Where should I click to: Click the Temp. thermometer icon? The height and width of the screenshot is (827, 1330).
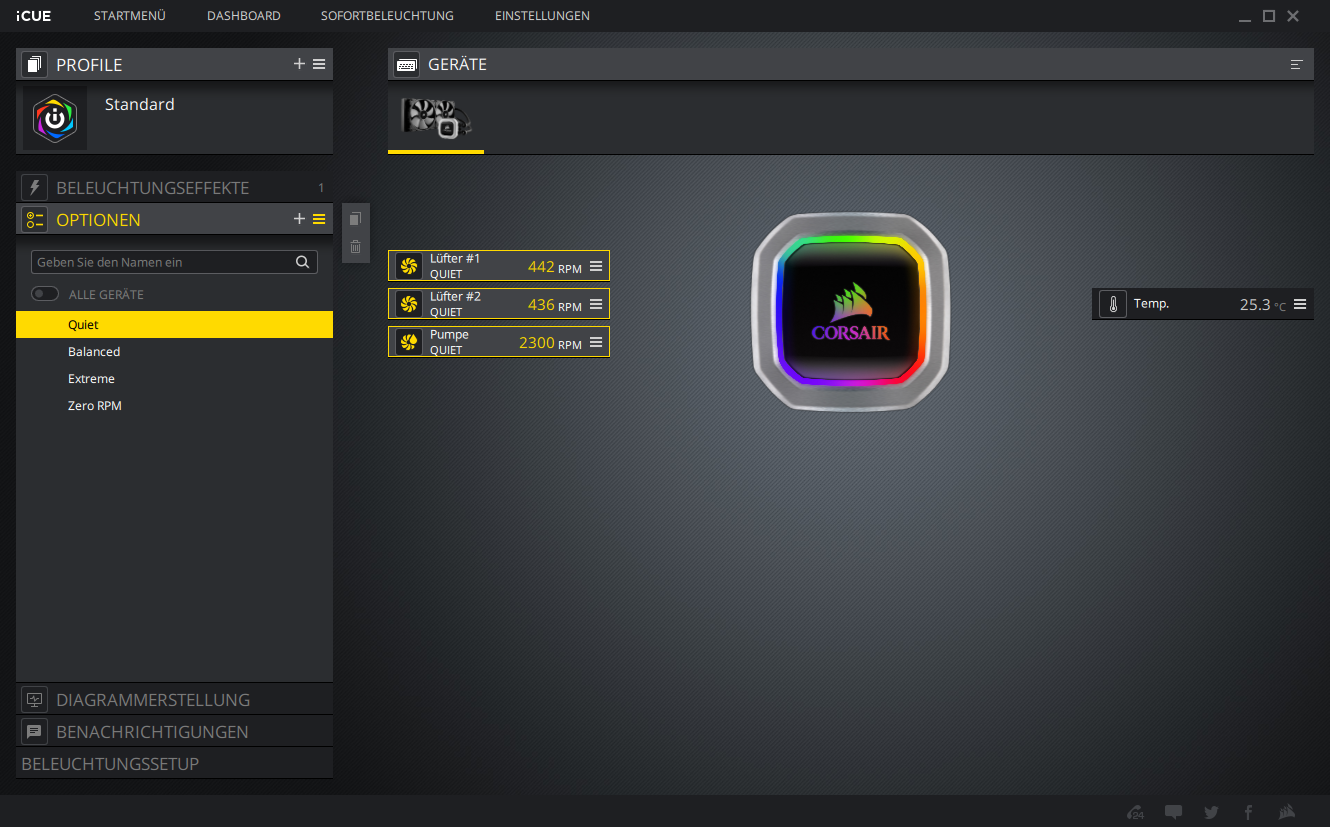tap(1113, 304)
